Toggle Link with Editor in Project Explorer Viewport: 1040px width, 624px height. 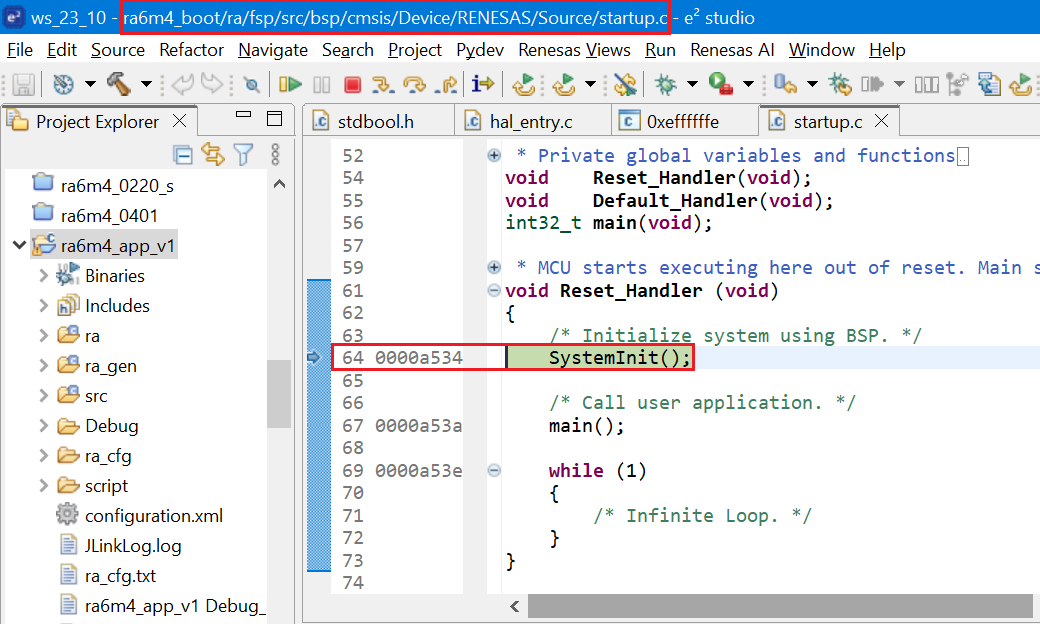click(213, 154)
